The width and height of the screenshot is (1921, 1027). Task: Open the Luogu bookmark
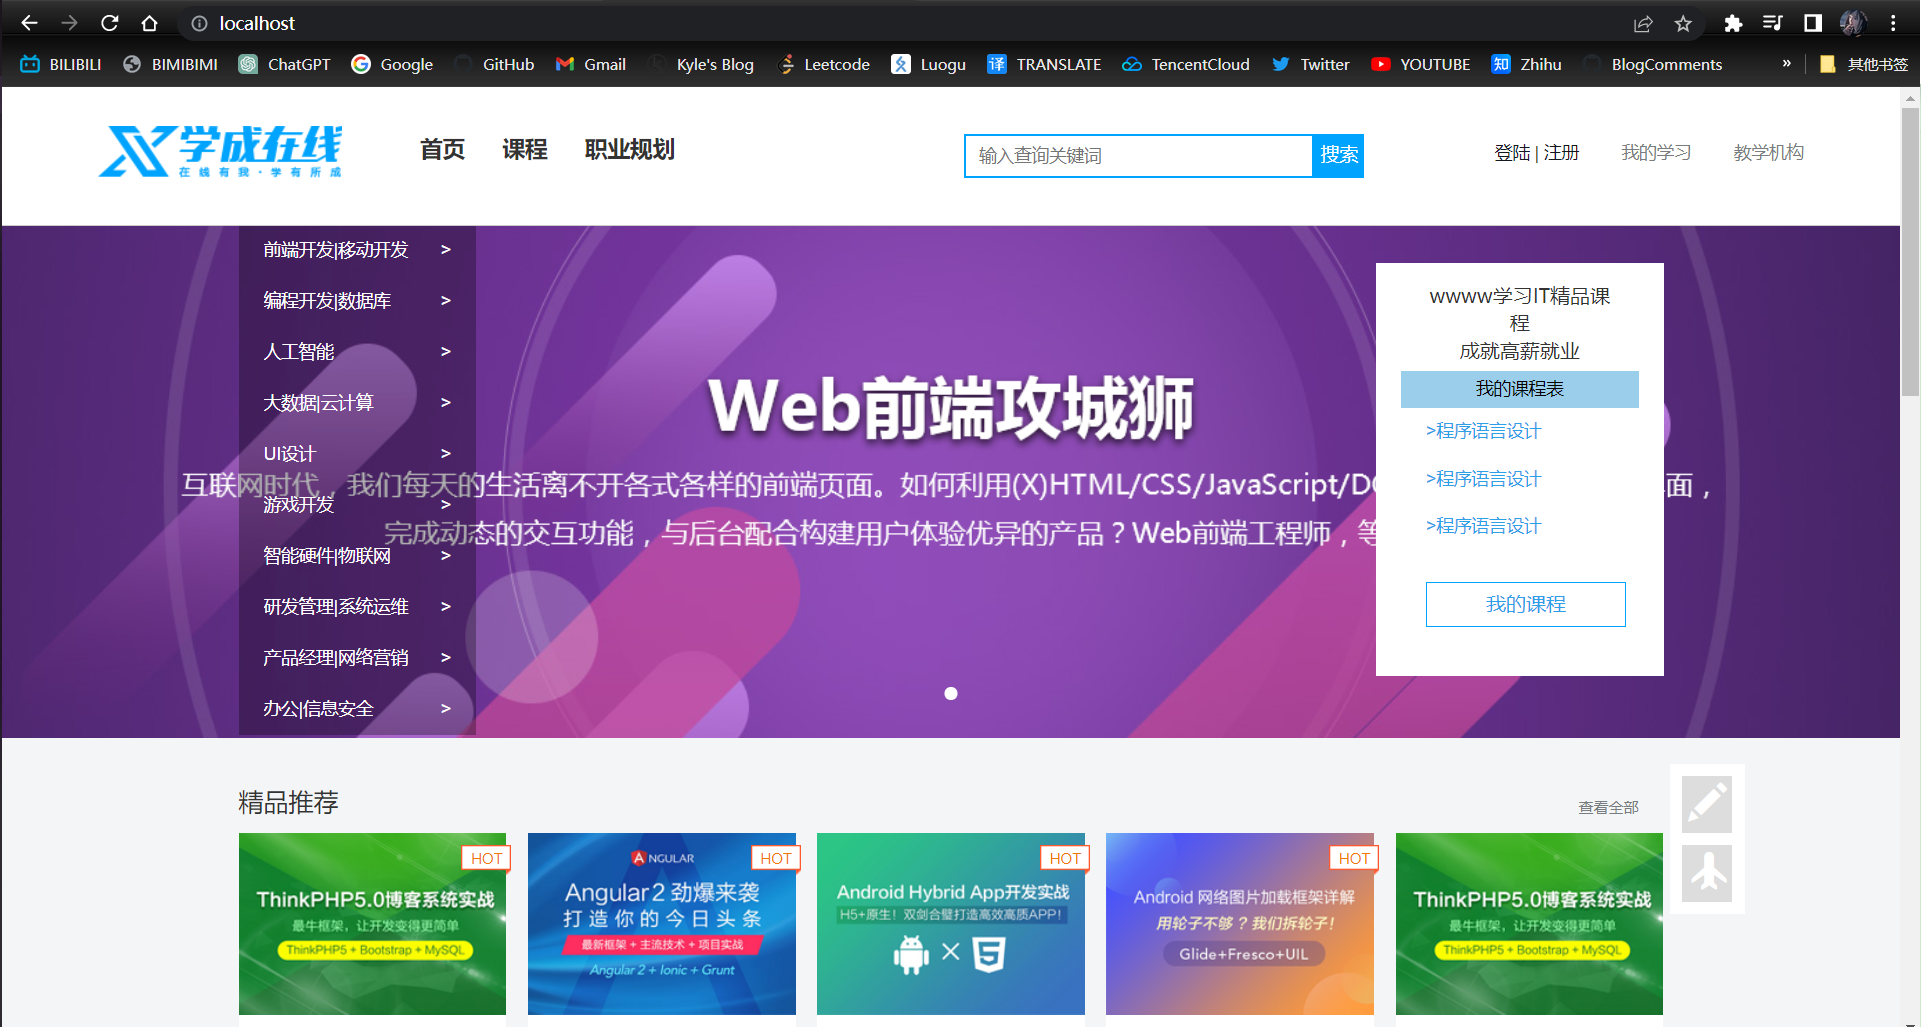coord(928,64)
